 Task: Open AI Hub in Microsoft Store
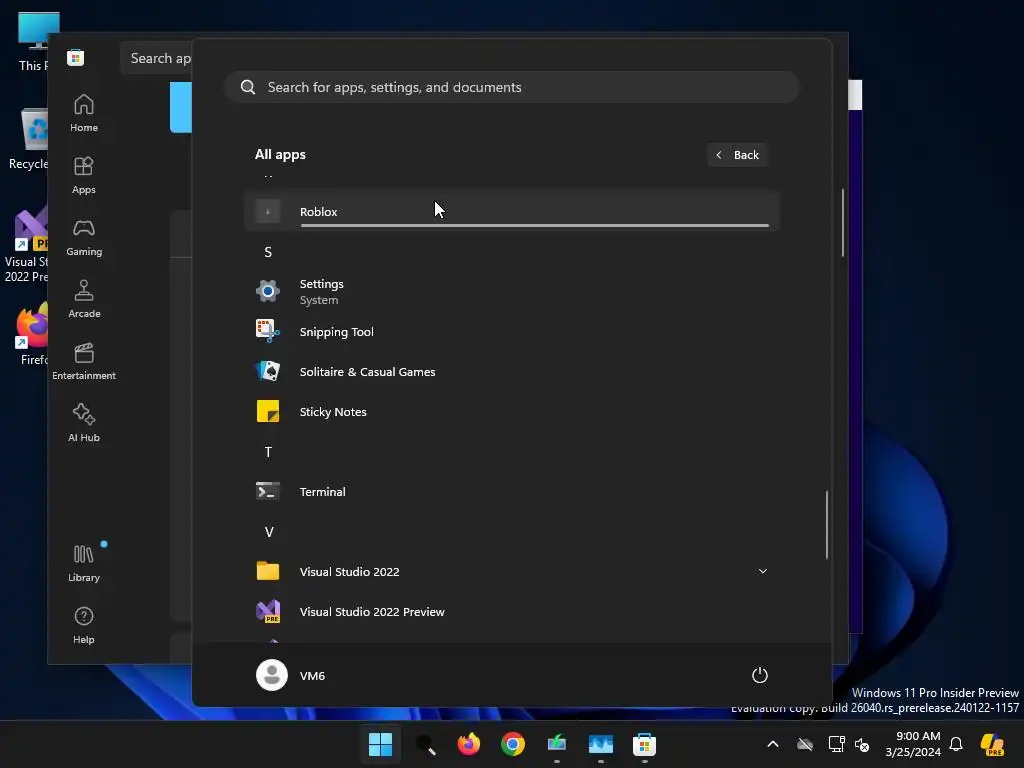click(84, 423)
